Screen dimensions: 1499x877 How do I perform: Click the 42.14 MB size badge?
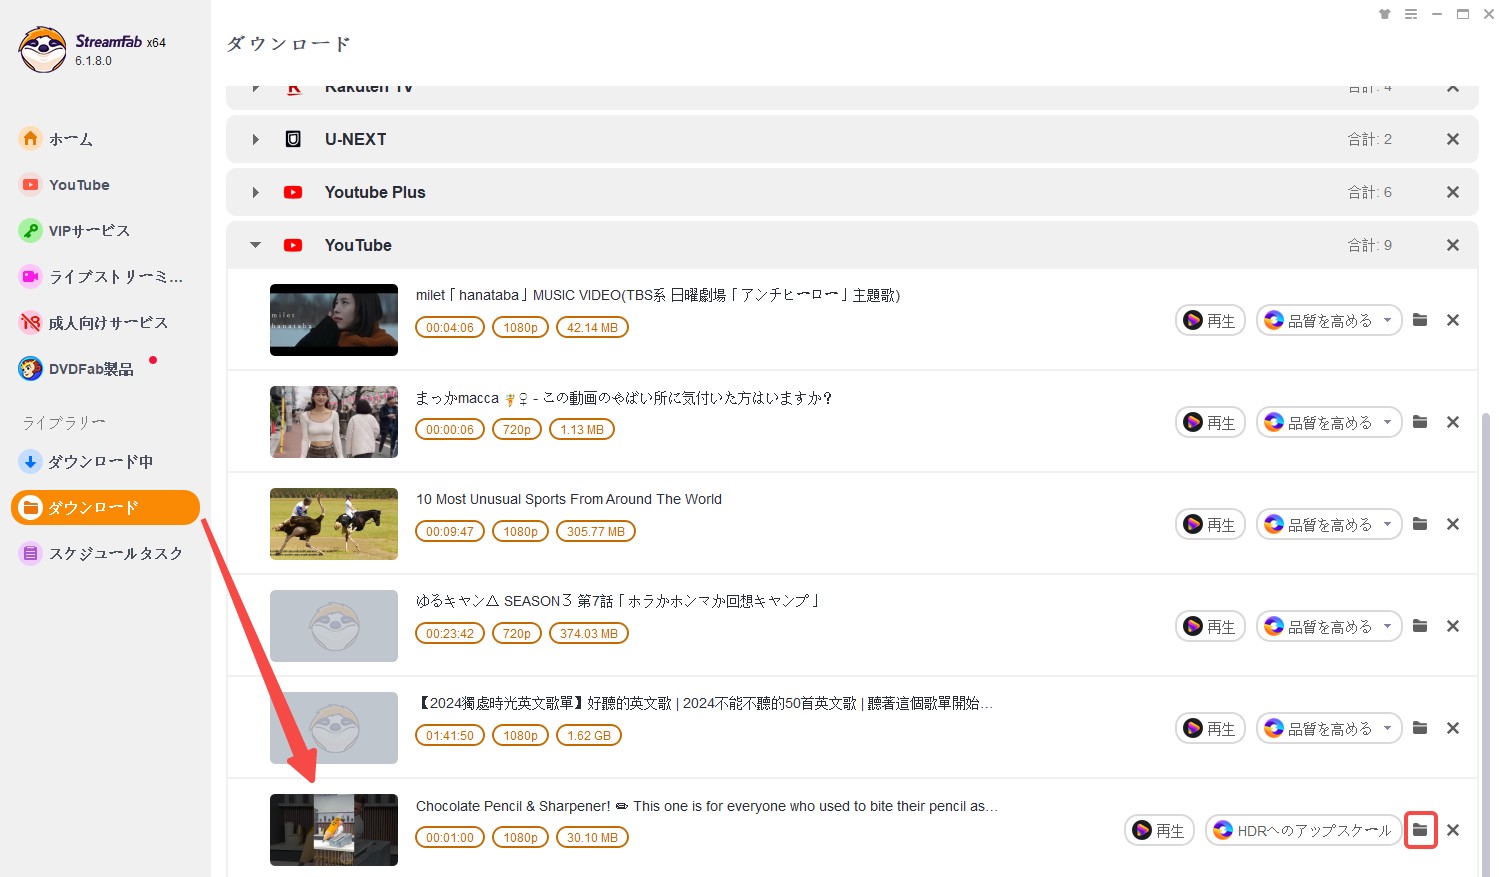point(592,327)
